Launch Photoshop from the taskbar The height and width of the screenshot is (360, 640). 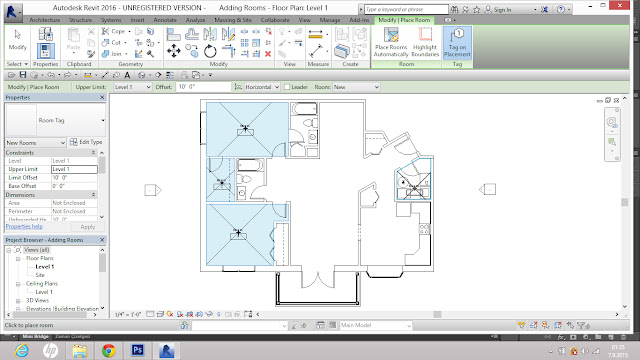pyautogui.click(x=137, y=350)
